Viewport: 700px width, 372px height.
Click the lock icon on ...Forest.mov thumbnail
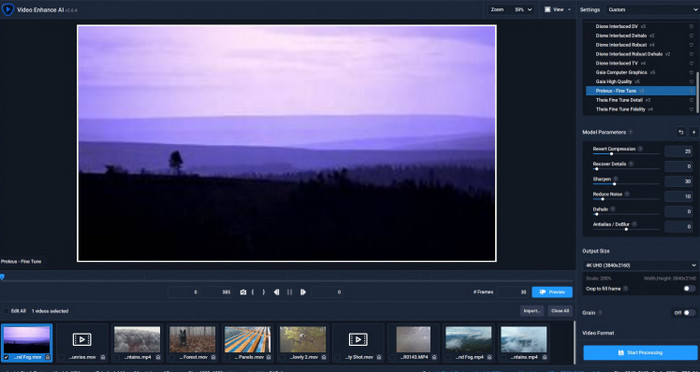213,357
